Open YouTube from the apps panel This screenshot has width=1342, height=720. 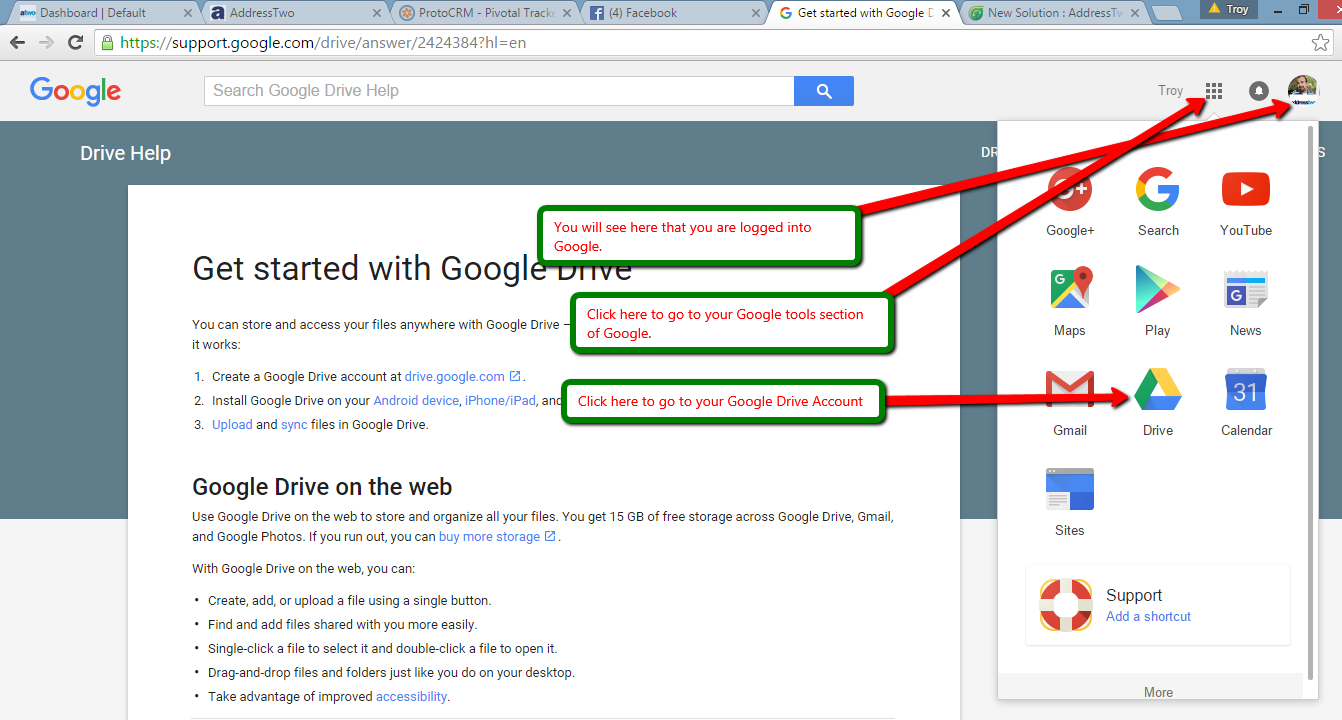pos(1246,202)
